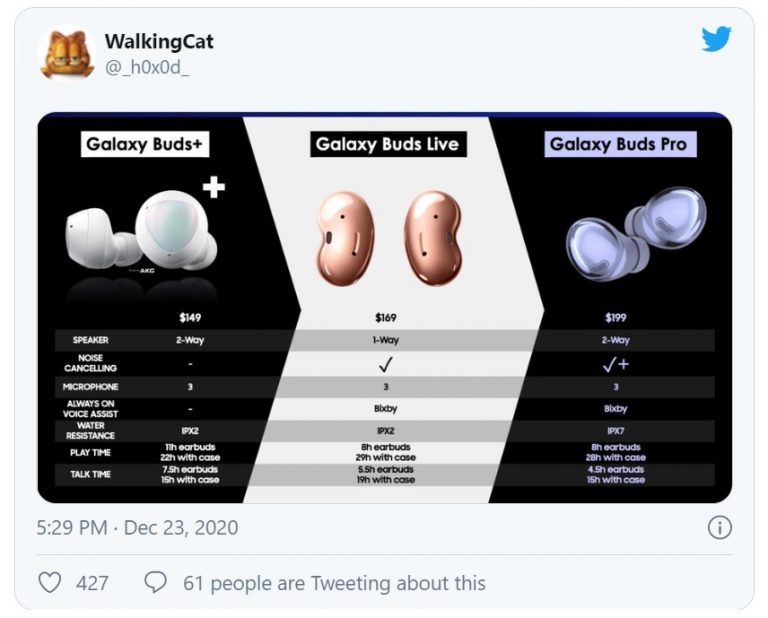Like the tweet with the heart icon
The height and width of the screenshot is (618, 768).
(x=49, y=582)
